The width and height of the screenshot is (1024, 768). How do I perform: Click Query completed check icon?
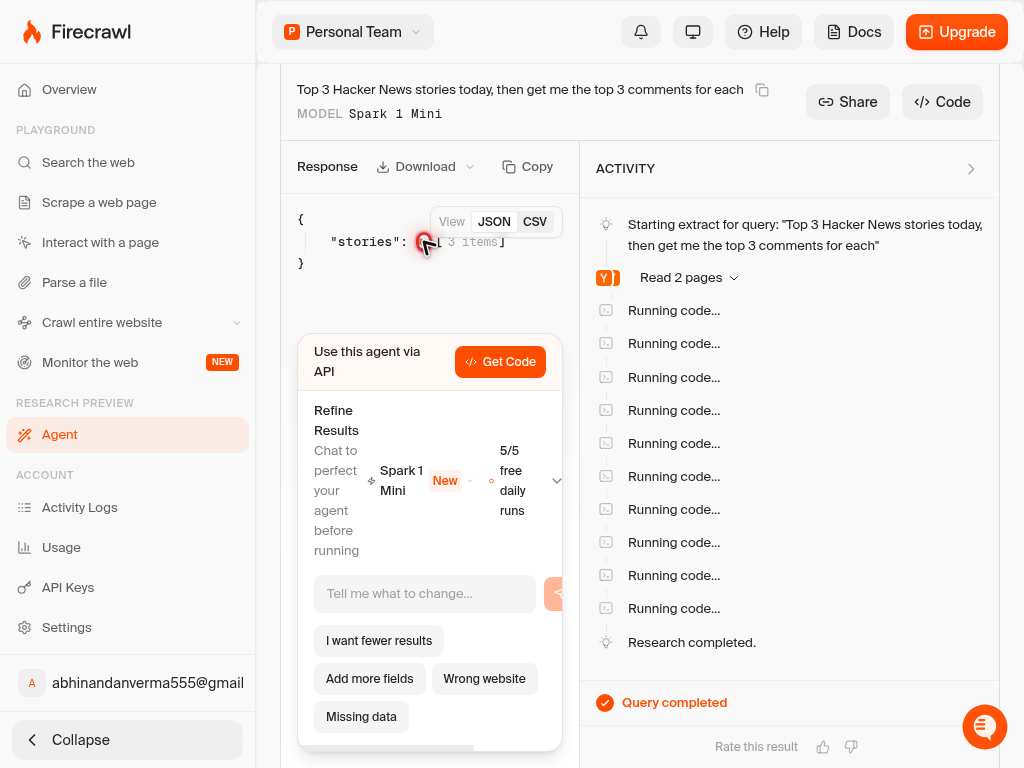(x=605, y=703)
